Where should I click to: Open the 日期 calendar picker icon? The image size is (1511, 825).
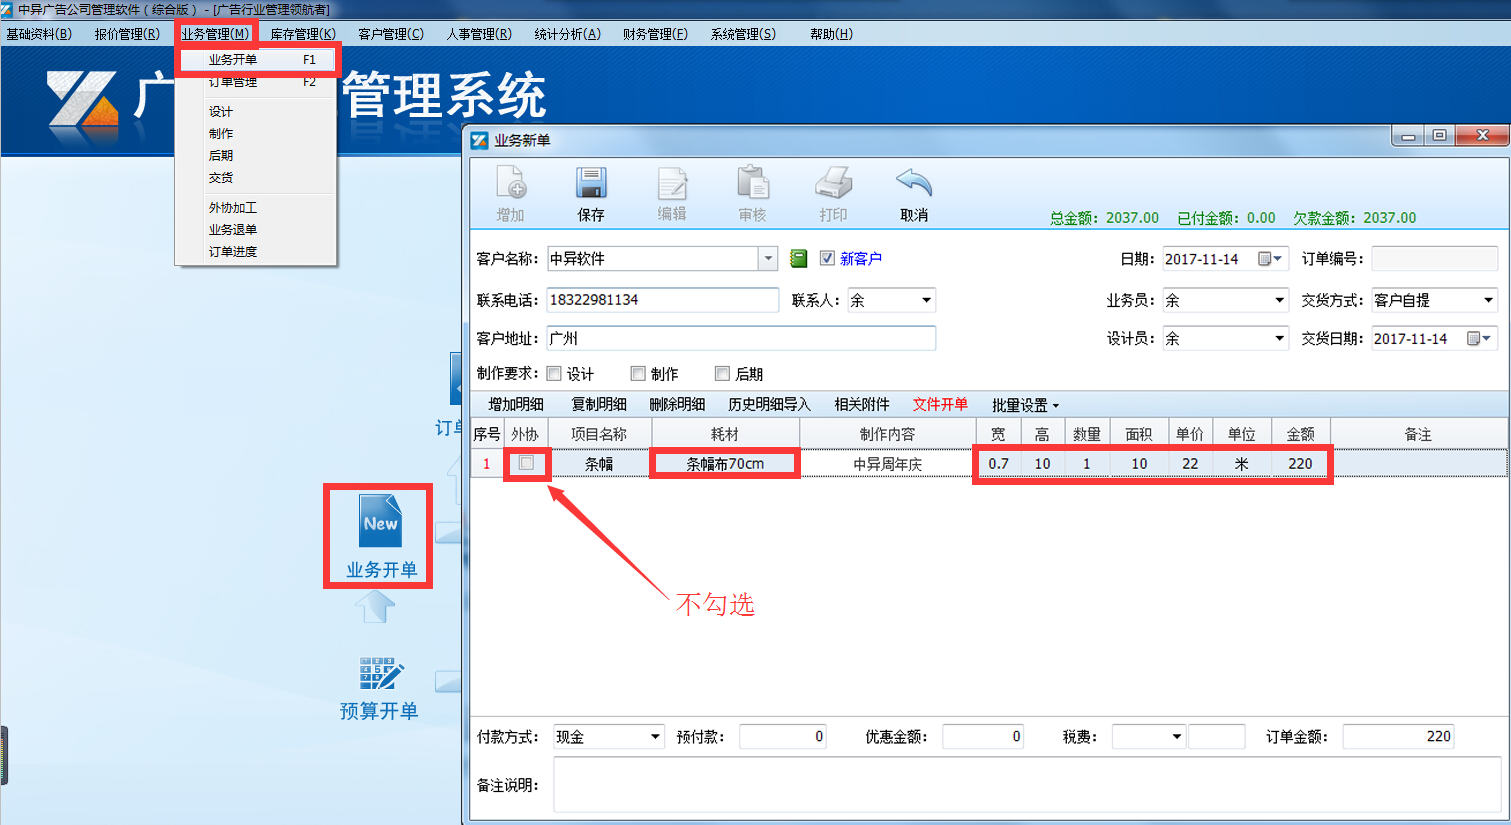pos(1269,259)
